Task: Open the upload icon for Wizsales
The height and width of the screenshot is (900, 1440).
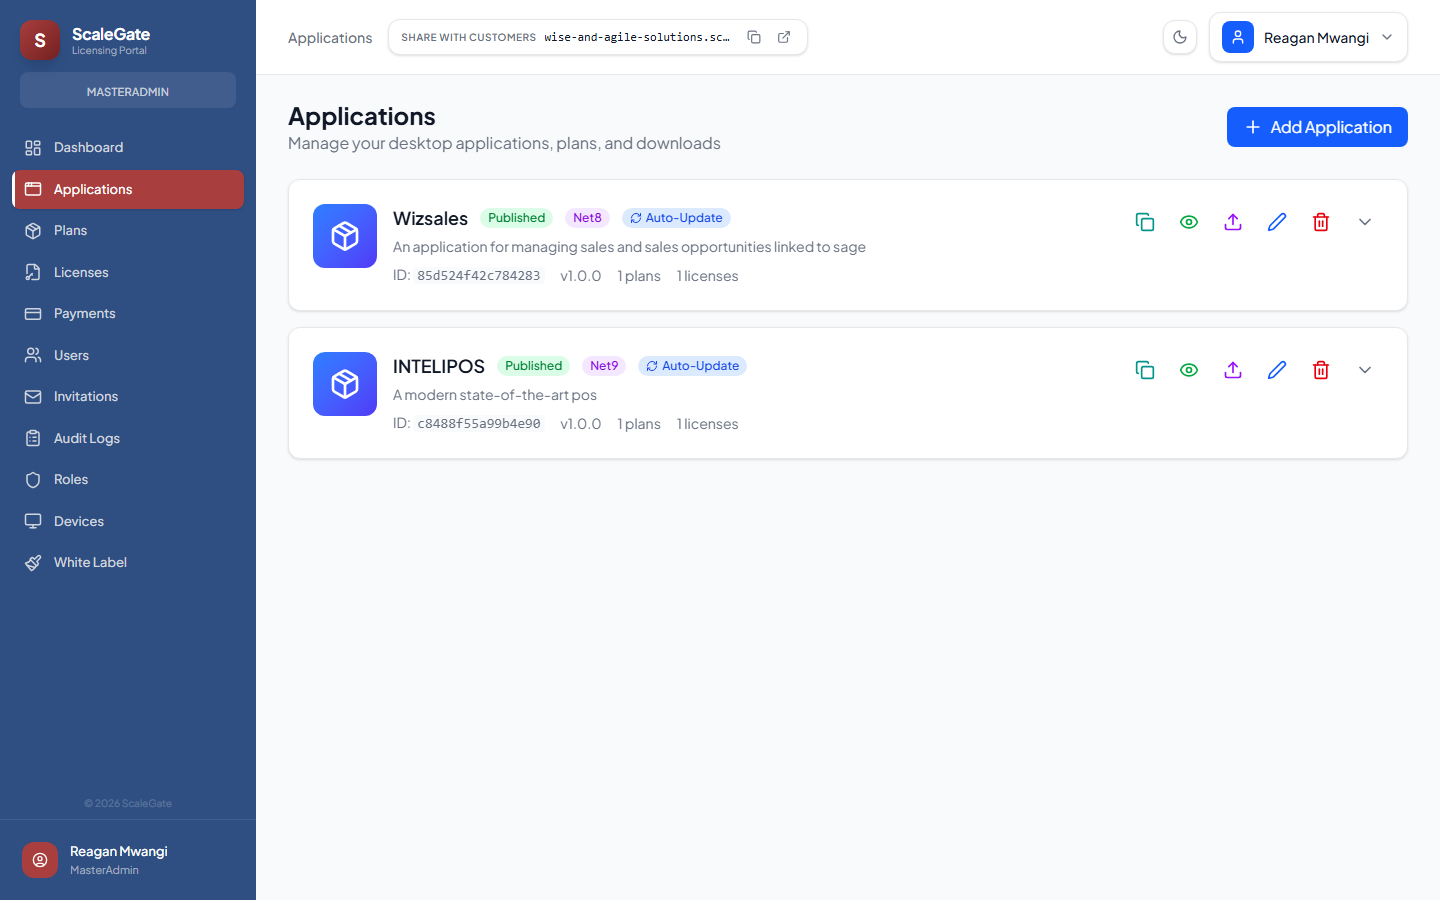Action: click(1233, 221)
